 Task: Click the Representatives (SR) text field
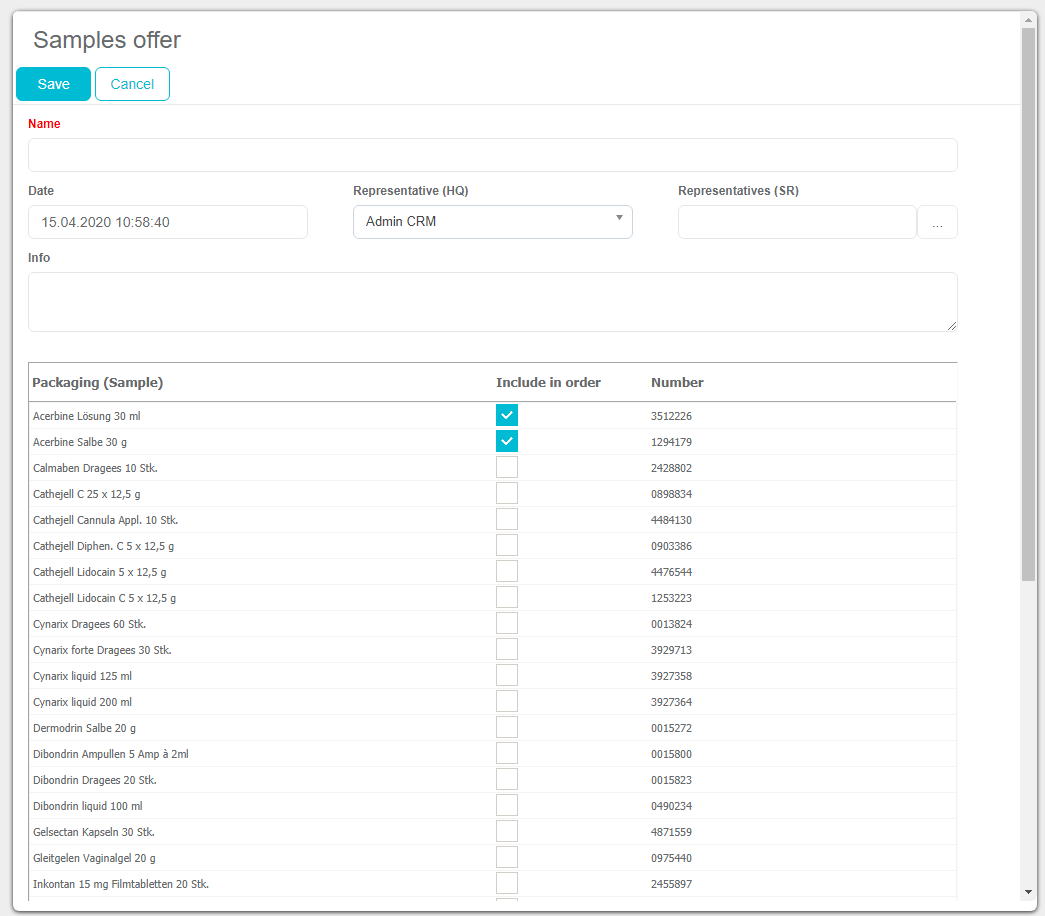(796, 222)
